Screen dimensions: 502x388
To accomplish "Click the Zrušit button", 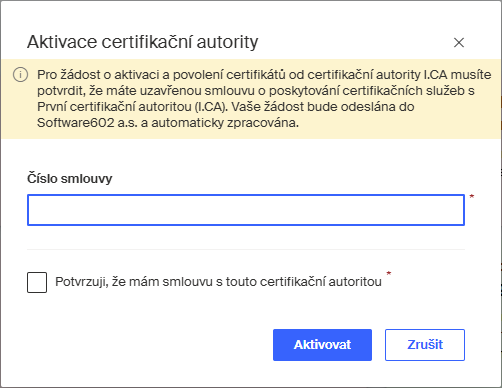I will (x=425, y=345).
